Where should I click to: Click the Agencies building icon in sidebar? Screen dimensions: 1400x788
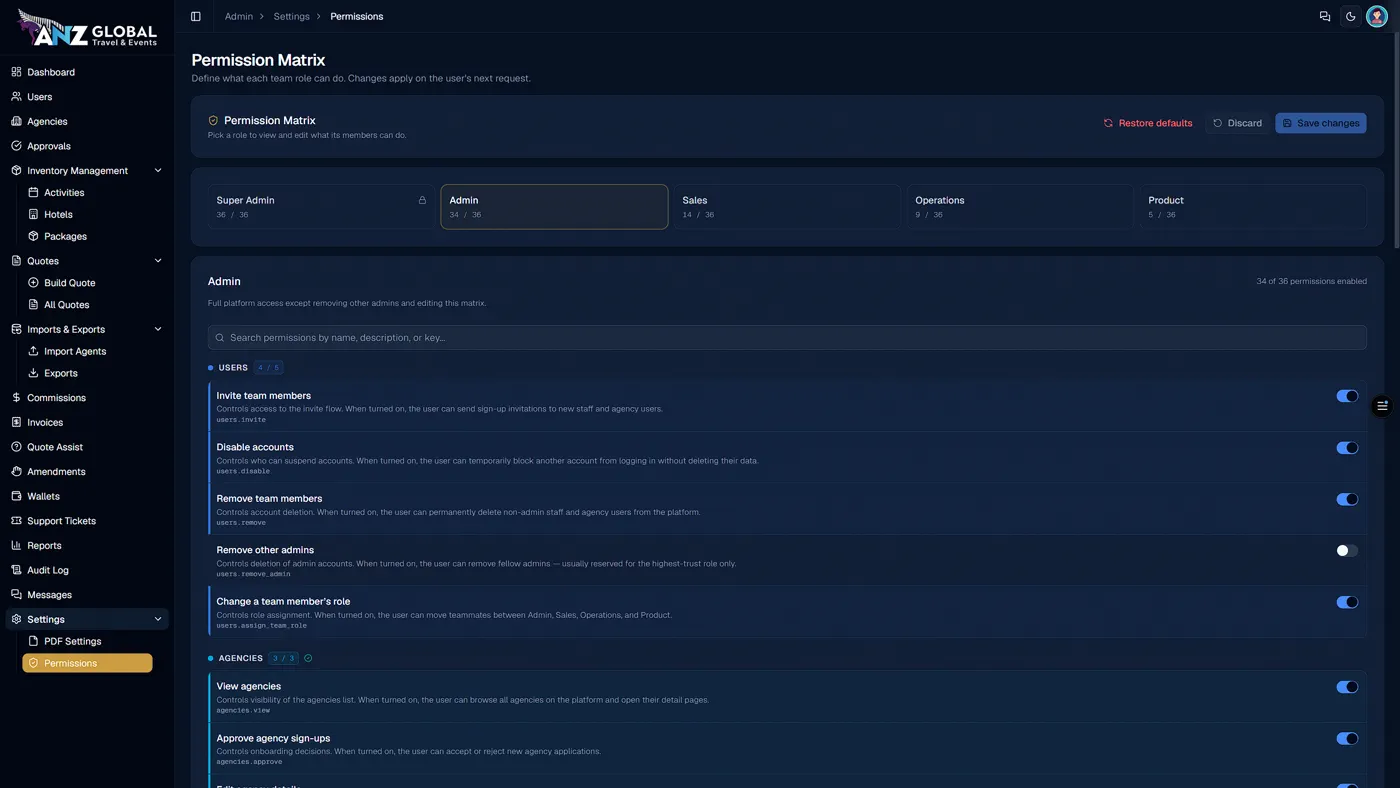tap(16, 121)
